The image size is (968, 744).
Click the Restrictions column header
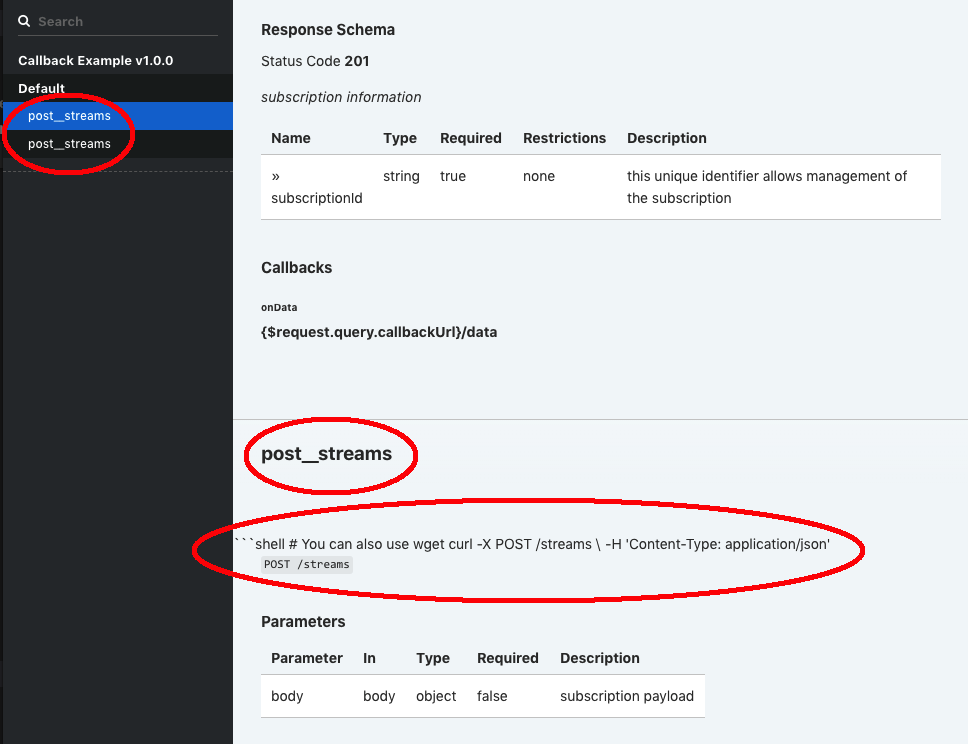[x=564, y=138]
